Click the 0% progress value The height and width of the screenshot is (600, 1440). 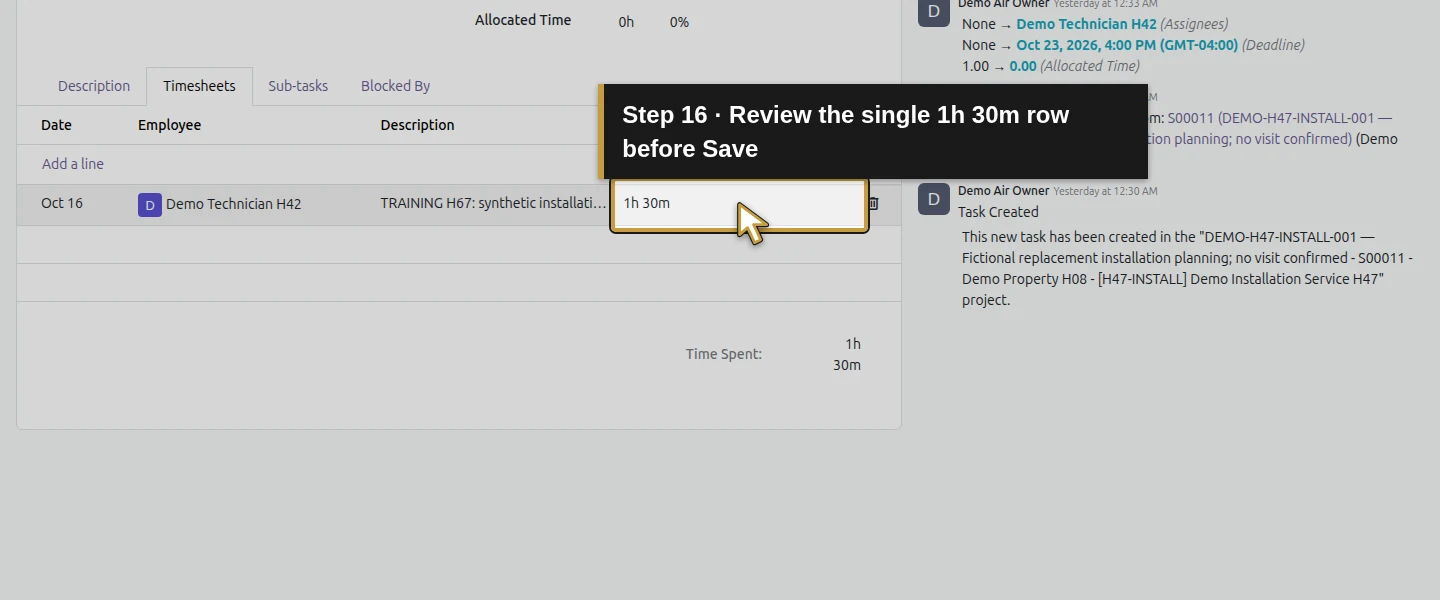679,22
